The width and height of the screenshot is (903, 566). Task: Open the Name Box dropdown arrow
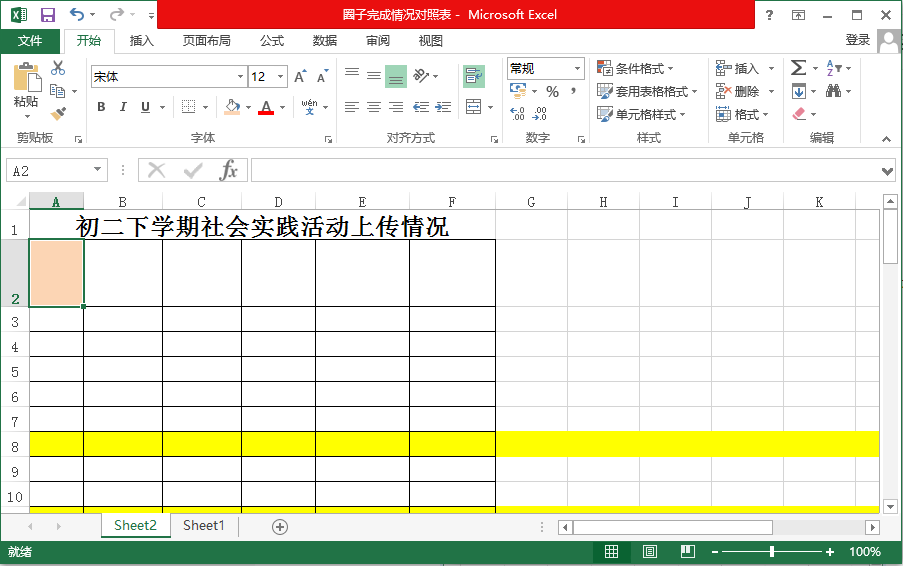coord(97,169)
